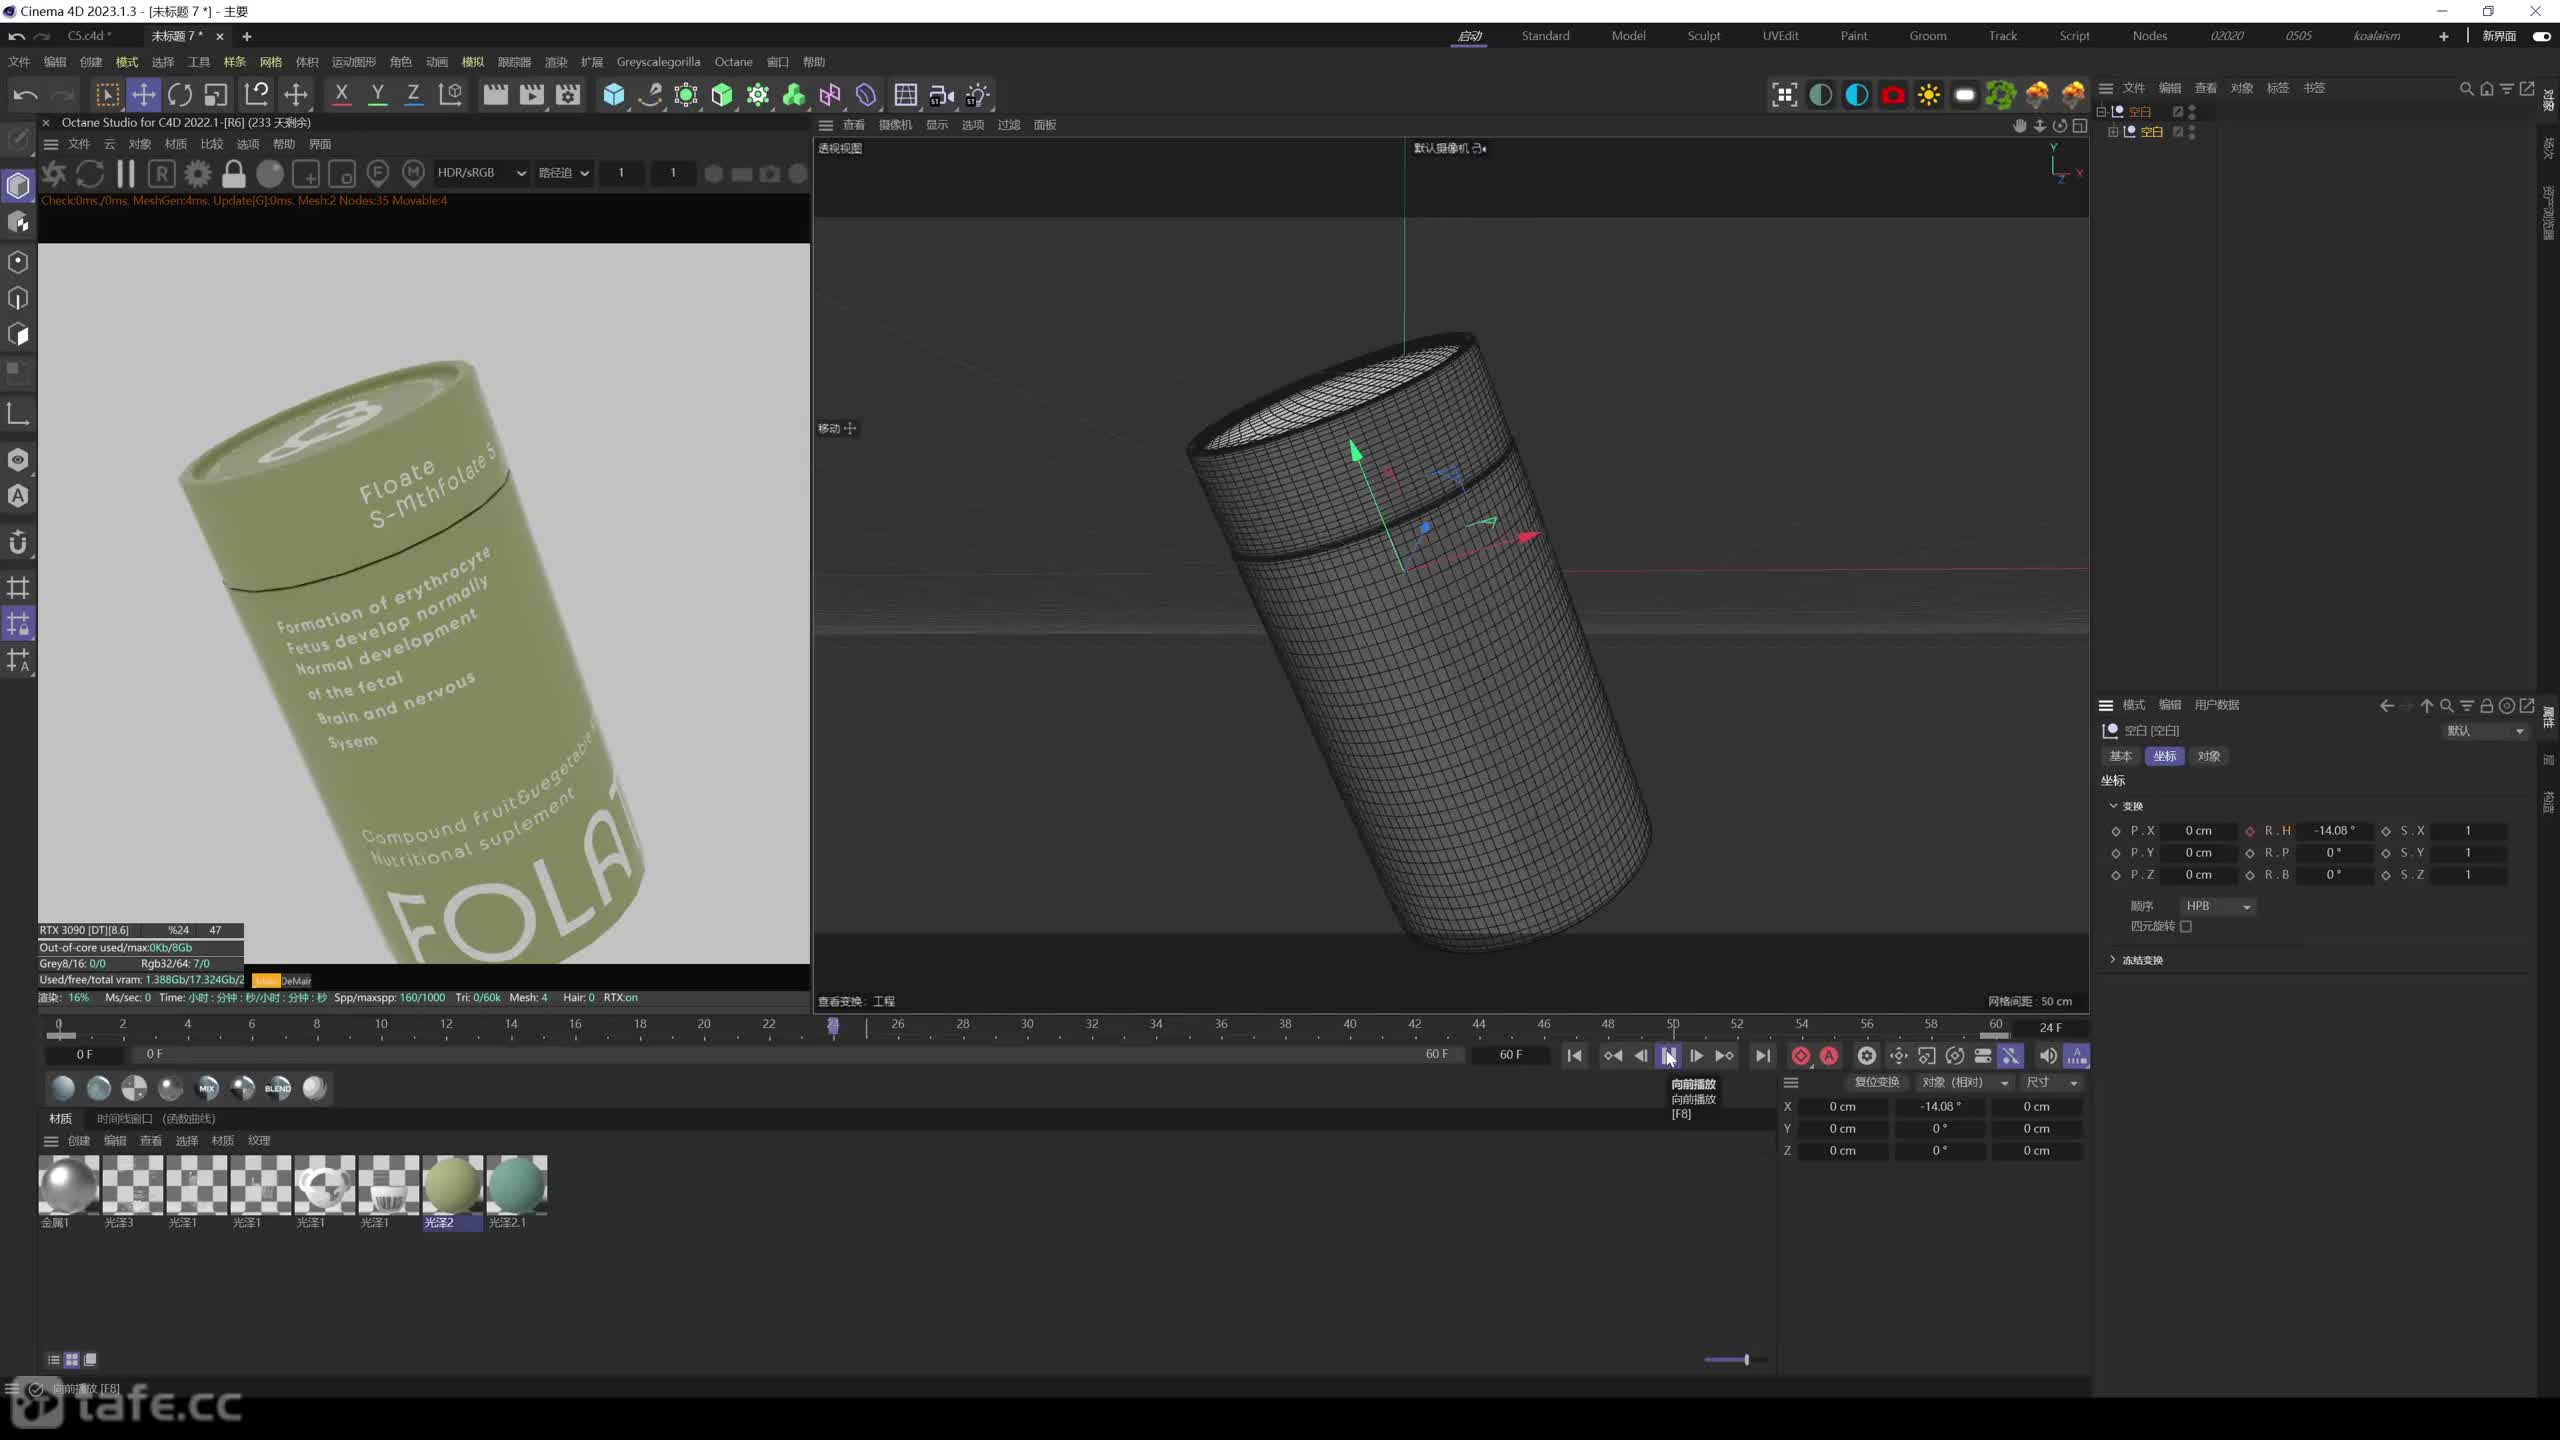
Task: Toggle the Y axis lock
Action: click(x=378, y=95)
